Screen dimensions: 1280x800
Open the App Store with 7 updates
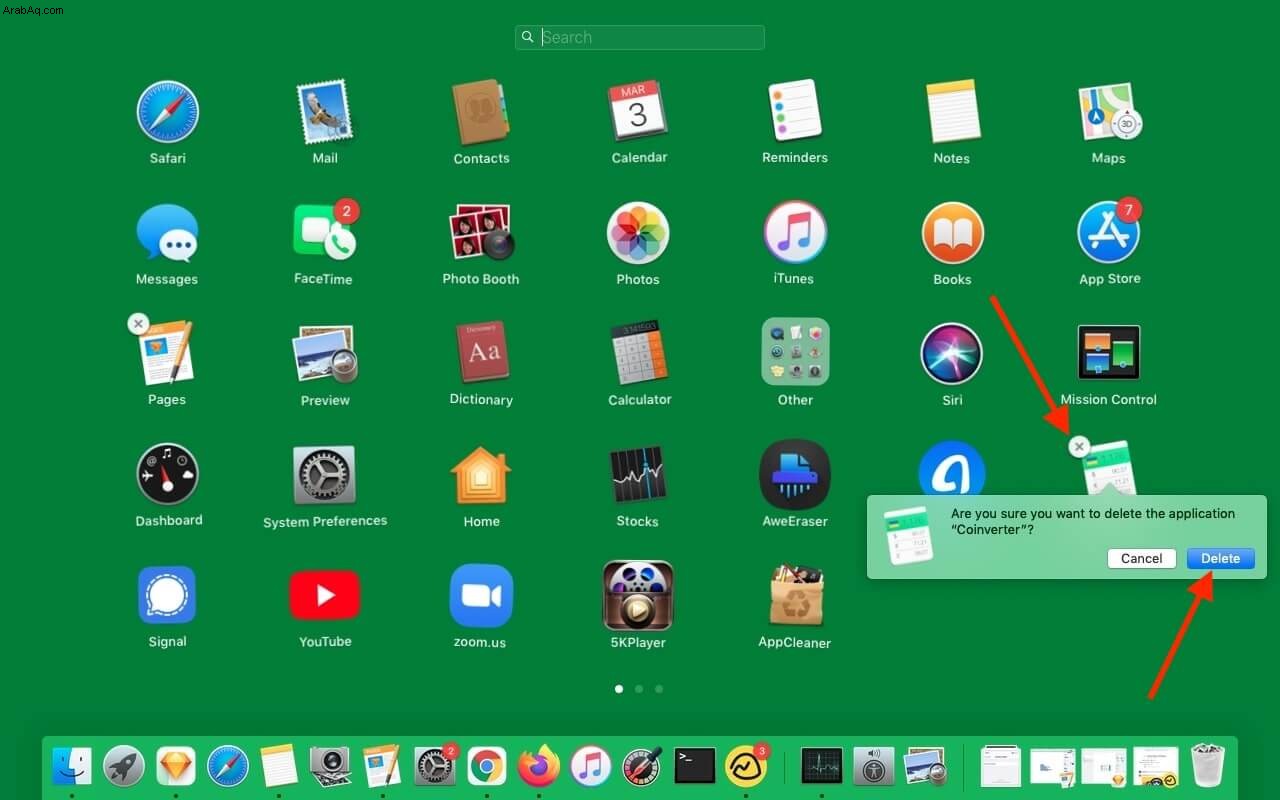tap(1108, 233)
